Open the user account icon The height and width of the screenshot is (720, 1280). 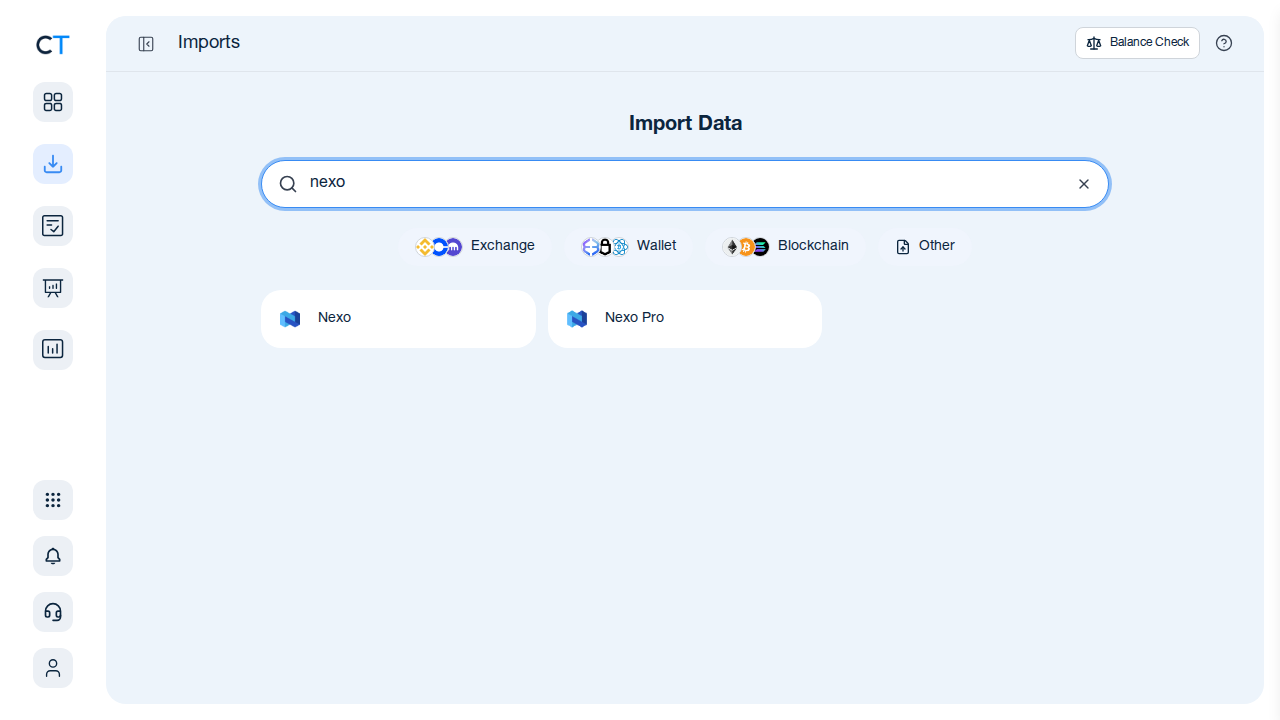(x=53, y=668)
